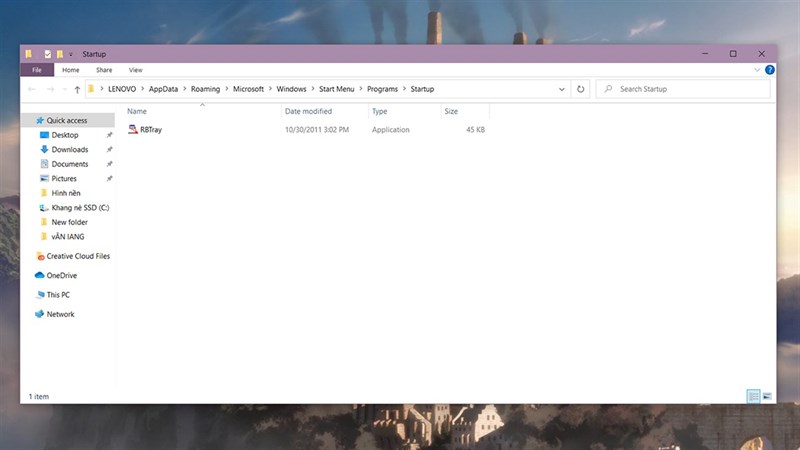
Task: Sort by Date modified column
Action: [308, 111]
